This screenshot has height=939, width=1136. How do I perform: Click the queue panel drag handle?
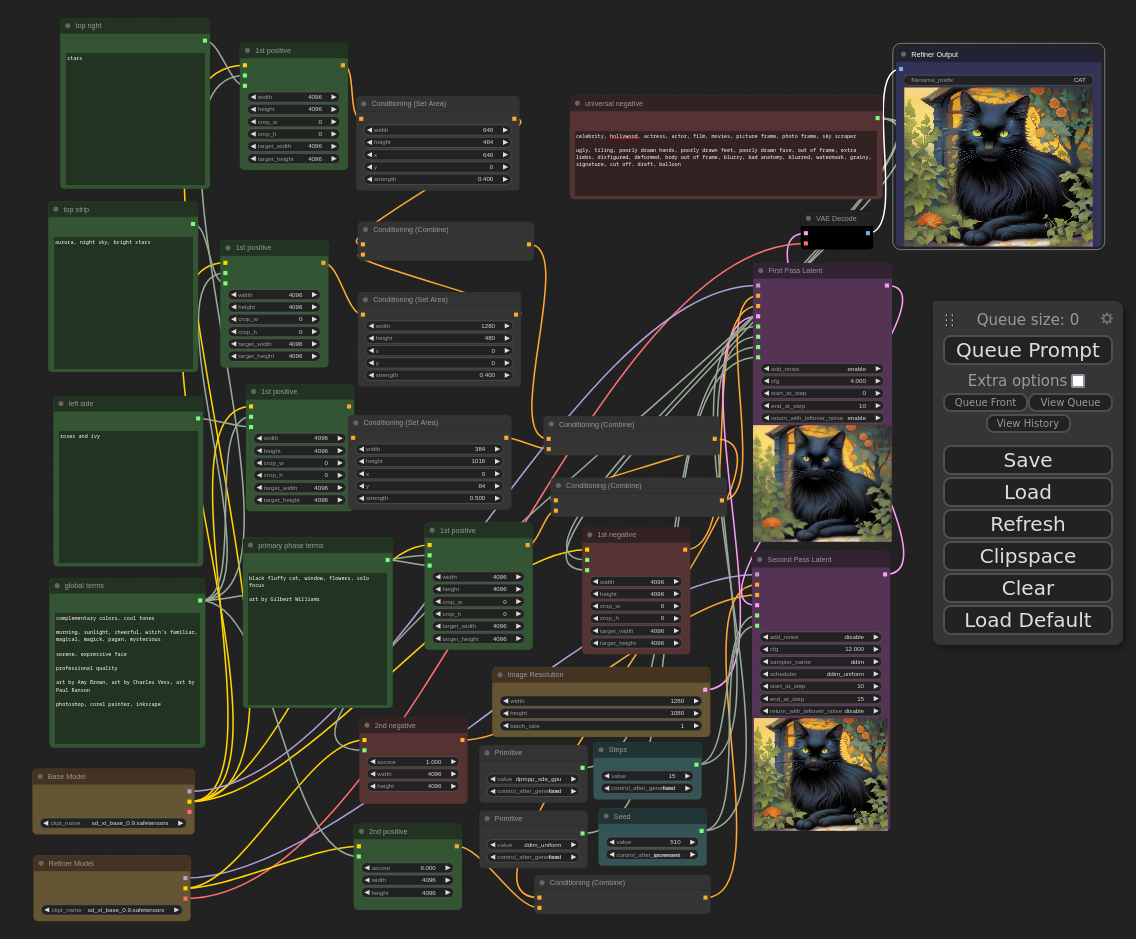point(949,320)
